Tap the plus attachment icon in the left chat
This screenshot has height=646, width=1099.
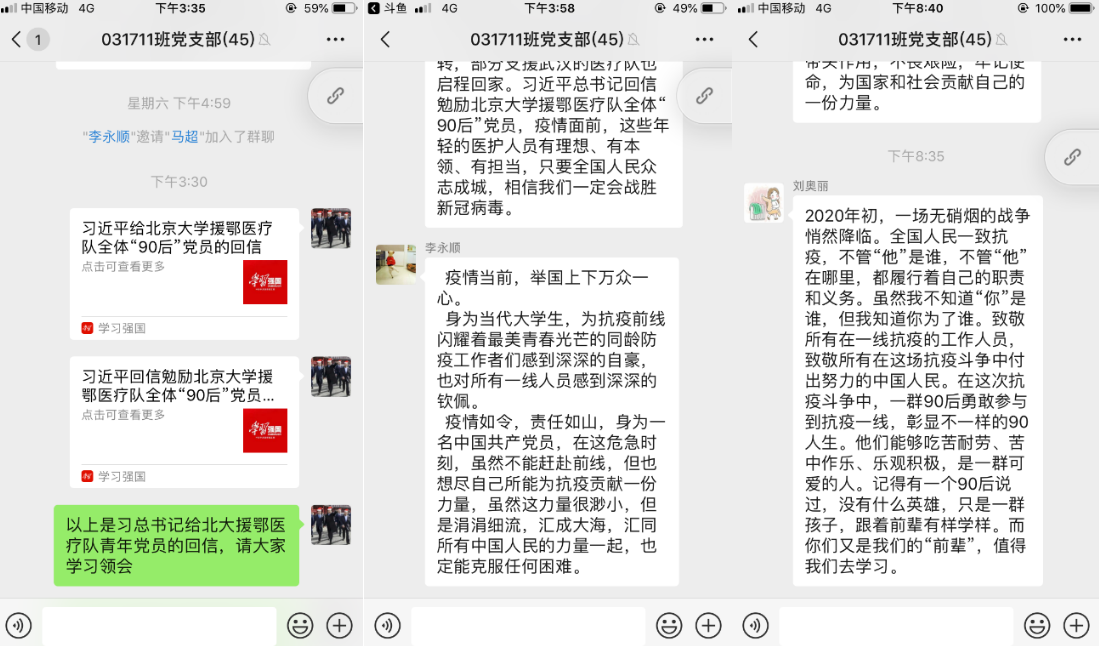tap(340, 626)
